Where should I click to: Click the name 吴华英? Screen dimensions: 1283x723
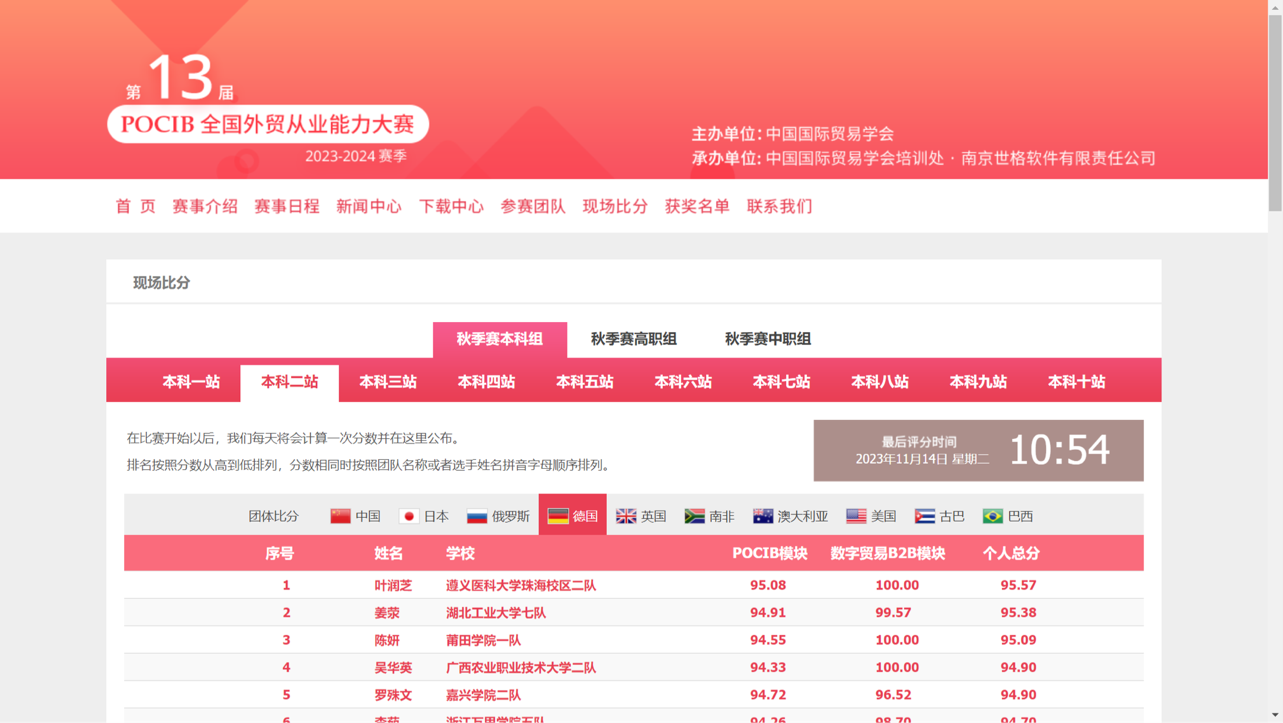coord(393,667)
